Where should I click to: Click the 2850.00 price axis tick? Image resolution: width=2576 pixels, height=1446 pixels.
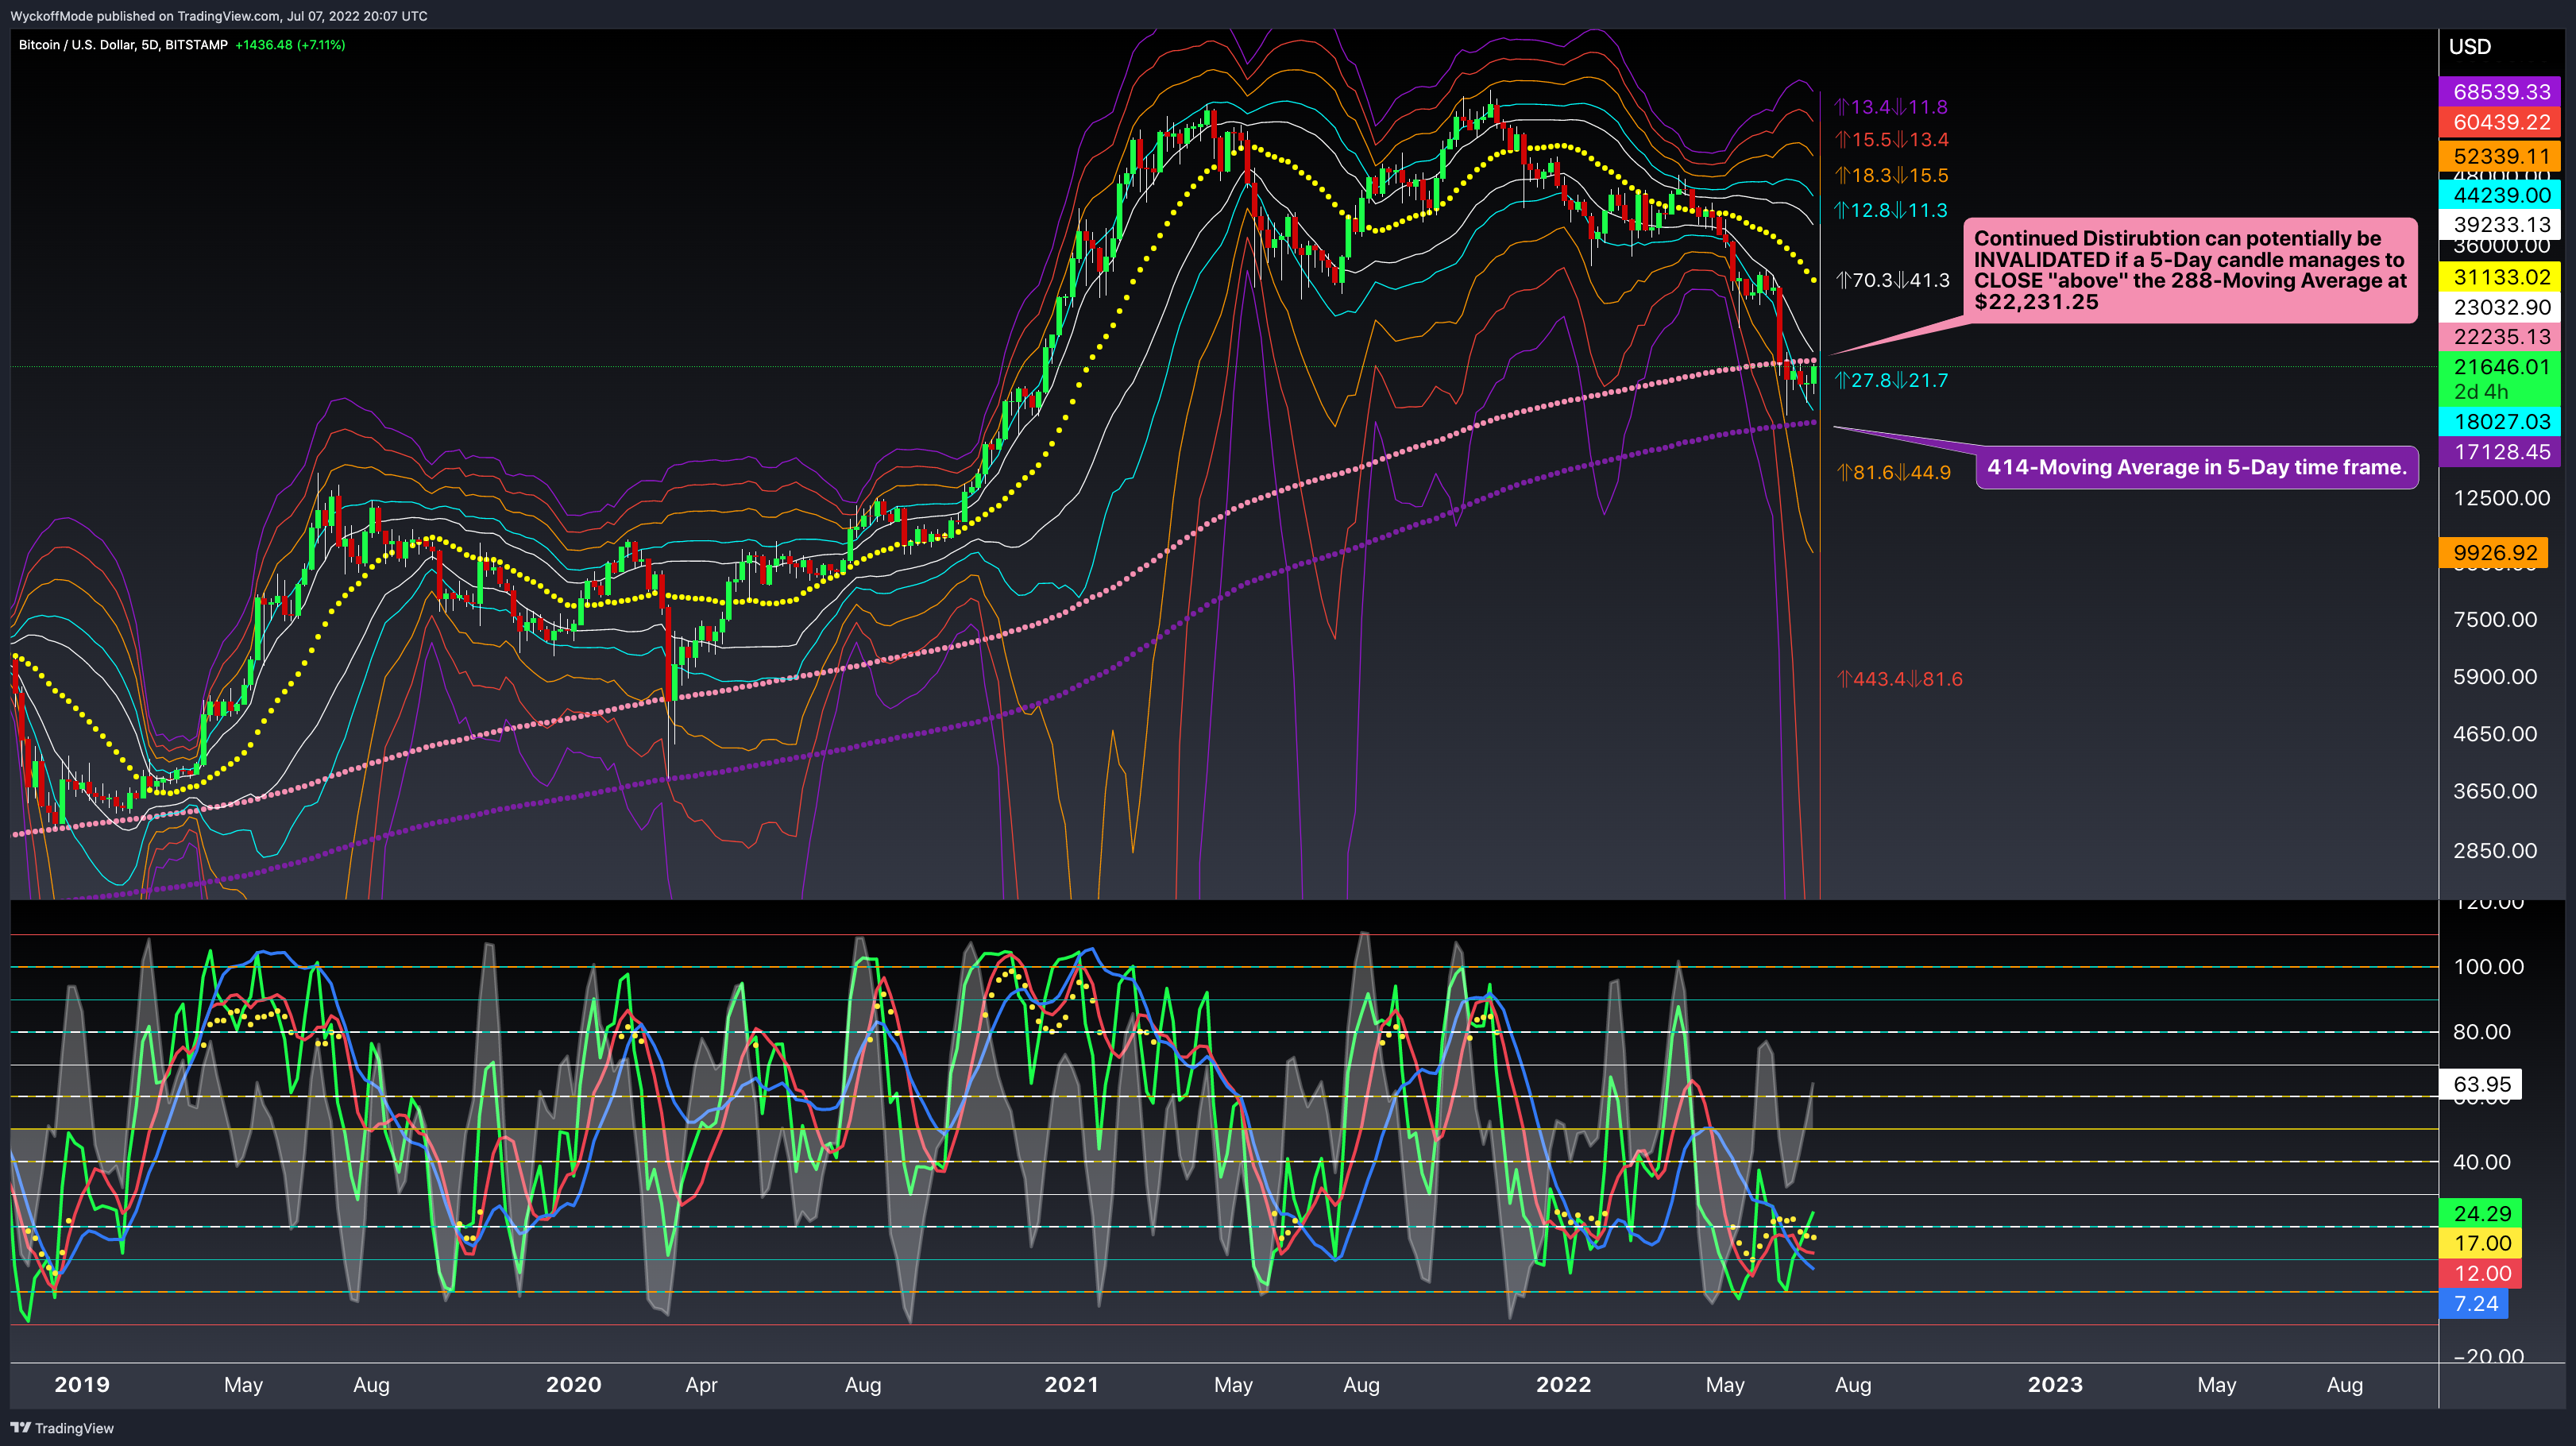tap(2495, 851)
